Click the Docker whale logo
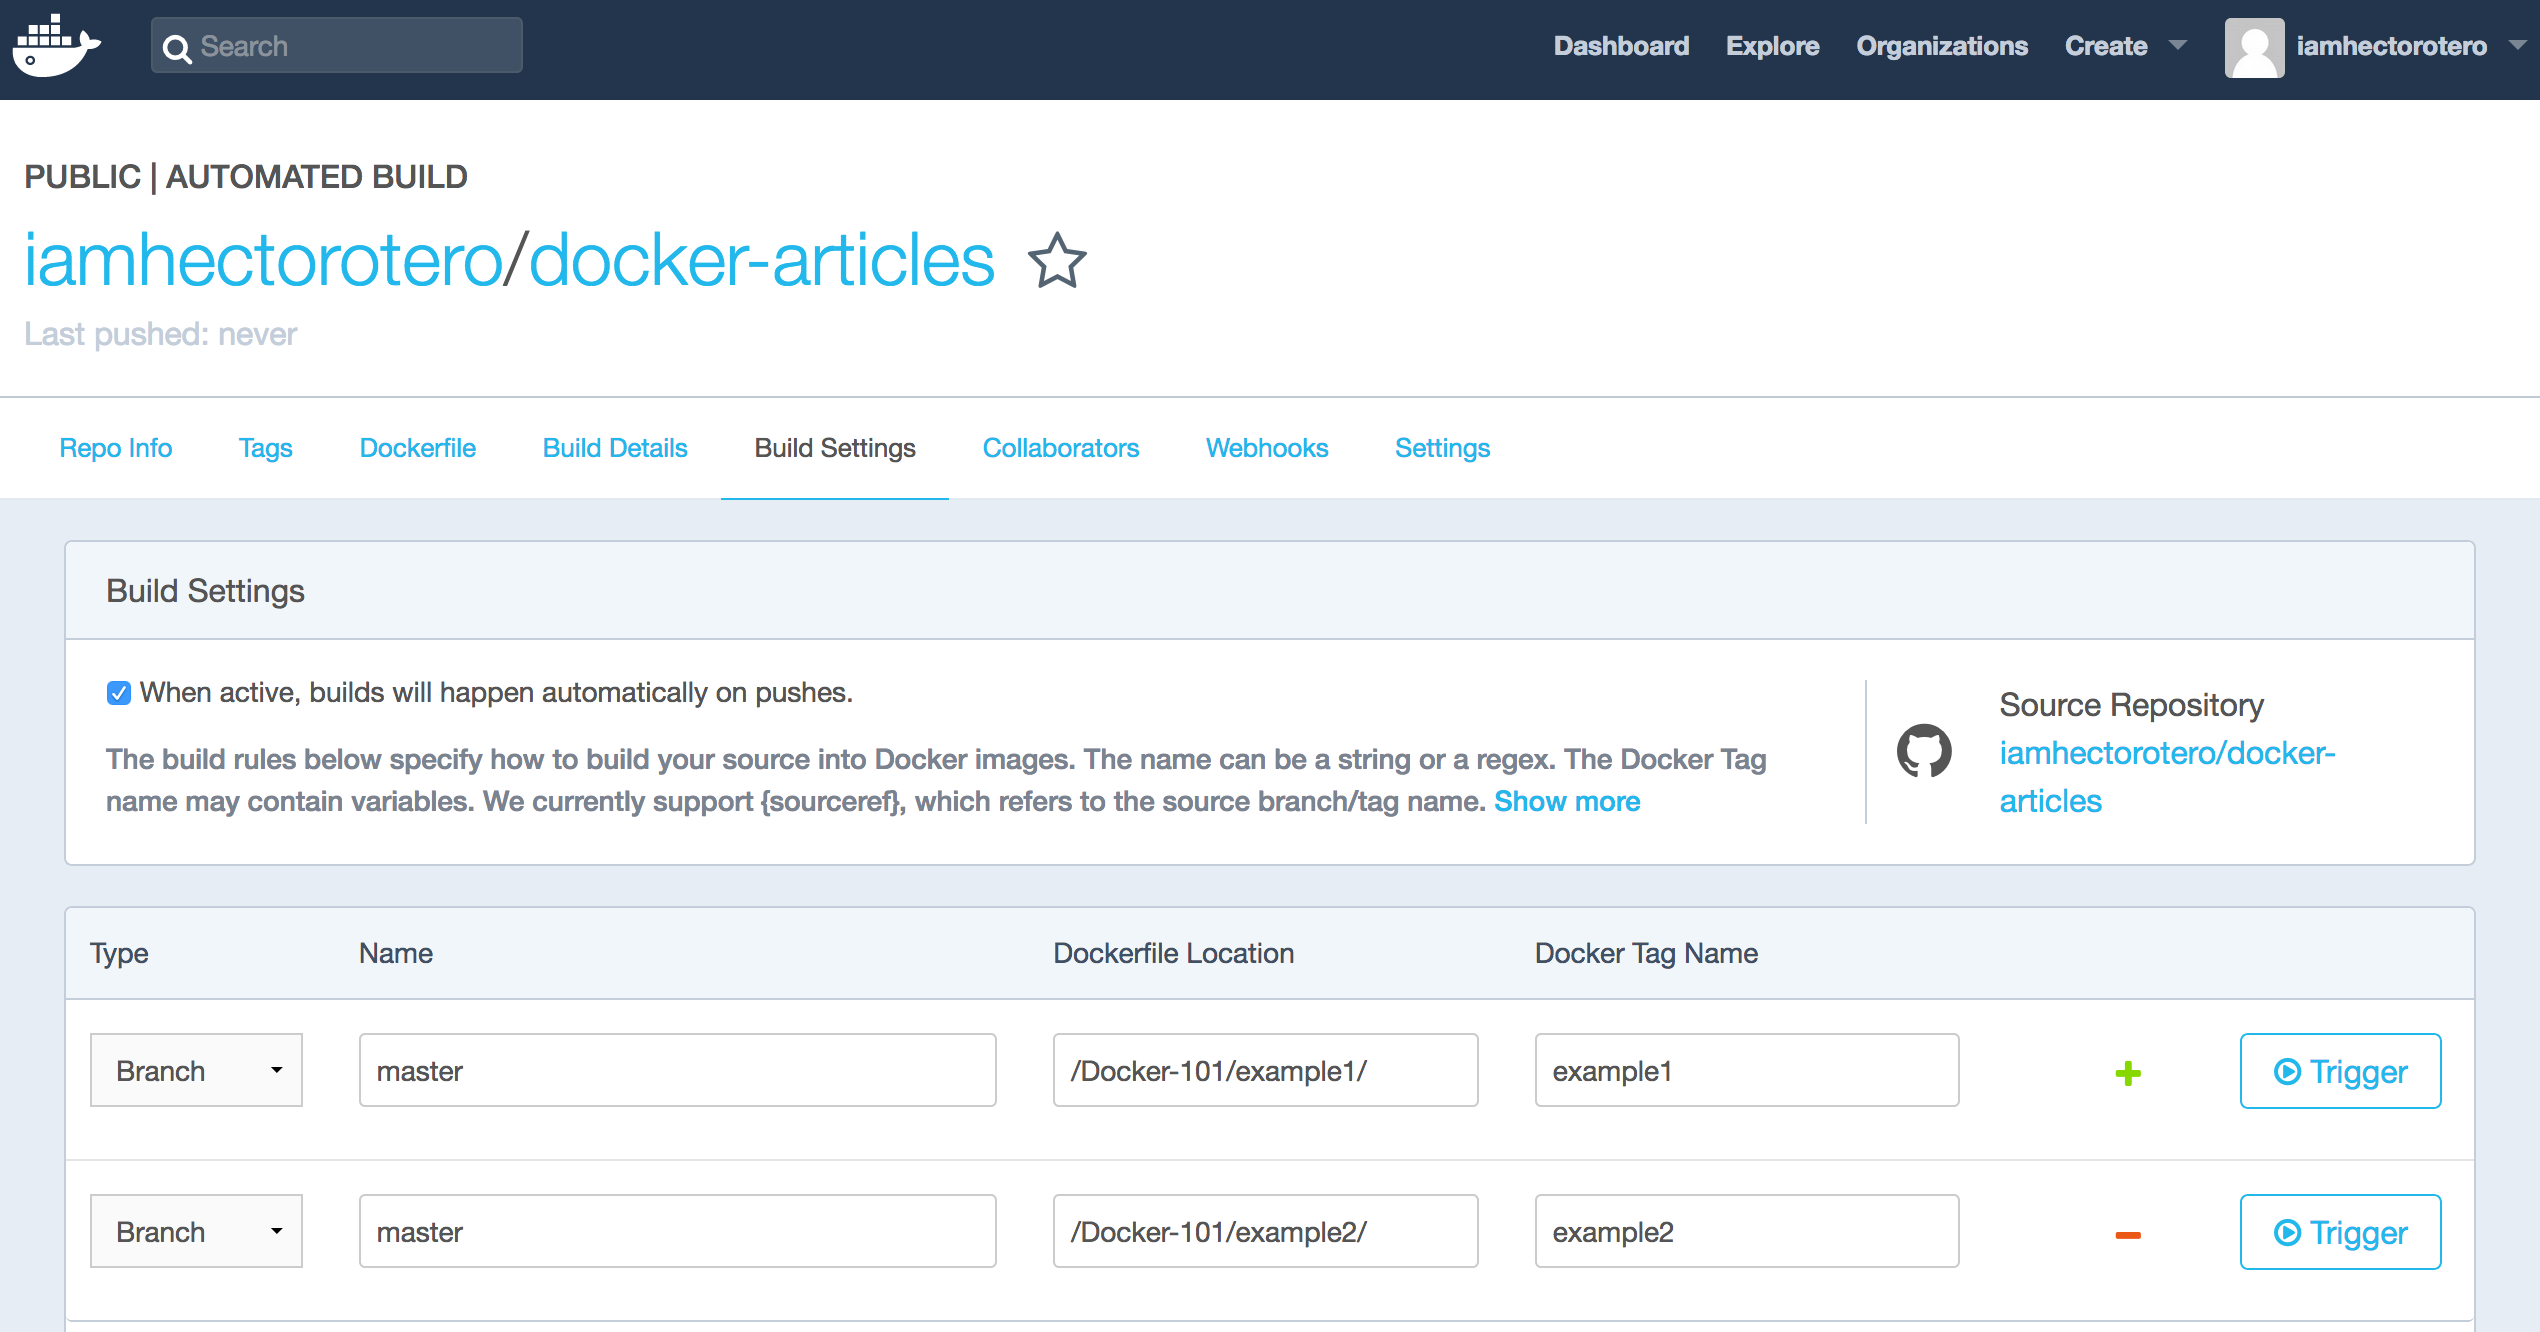This screenshot has height=1332, width=2540. point(56,46)
